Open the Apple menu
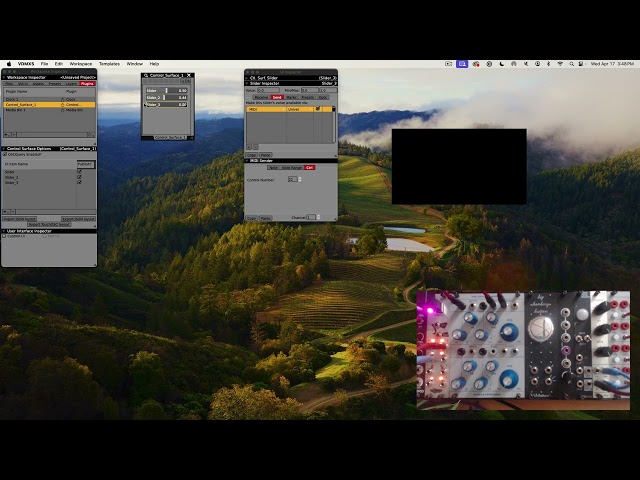This screenshot has height=480, width=640. click(9, 64)
